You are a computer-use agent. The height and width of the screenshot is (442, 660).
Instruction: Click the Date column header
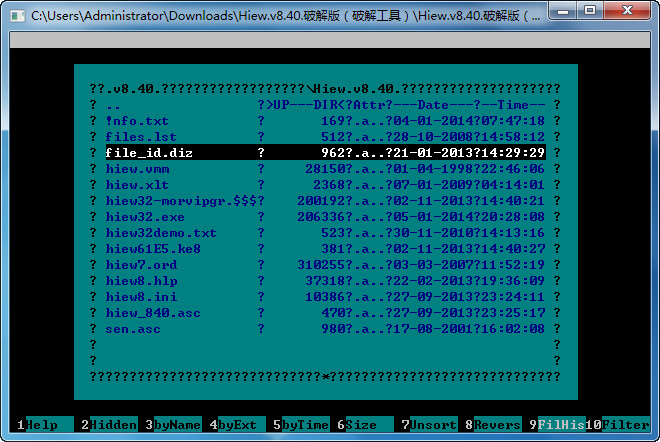click(433, 105)
